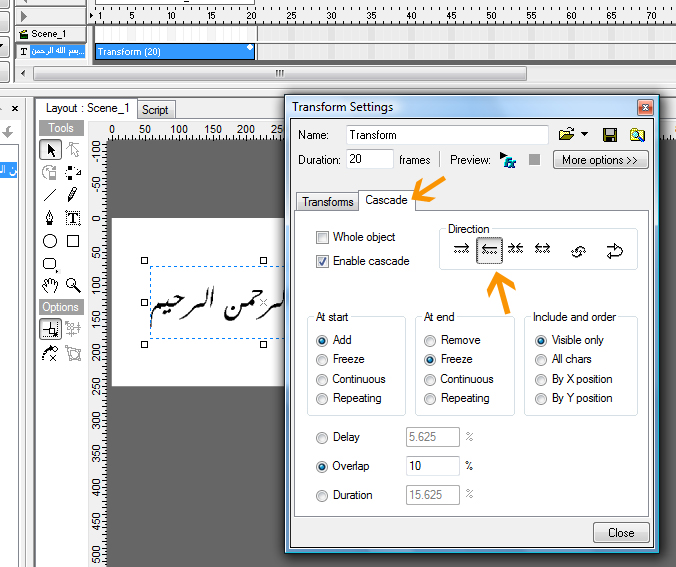Uncheck Enable cascade
676x567 pixels.
tap(322, 261)
